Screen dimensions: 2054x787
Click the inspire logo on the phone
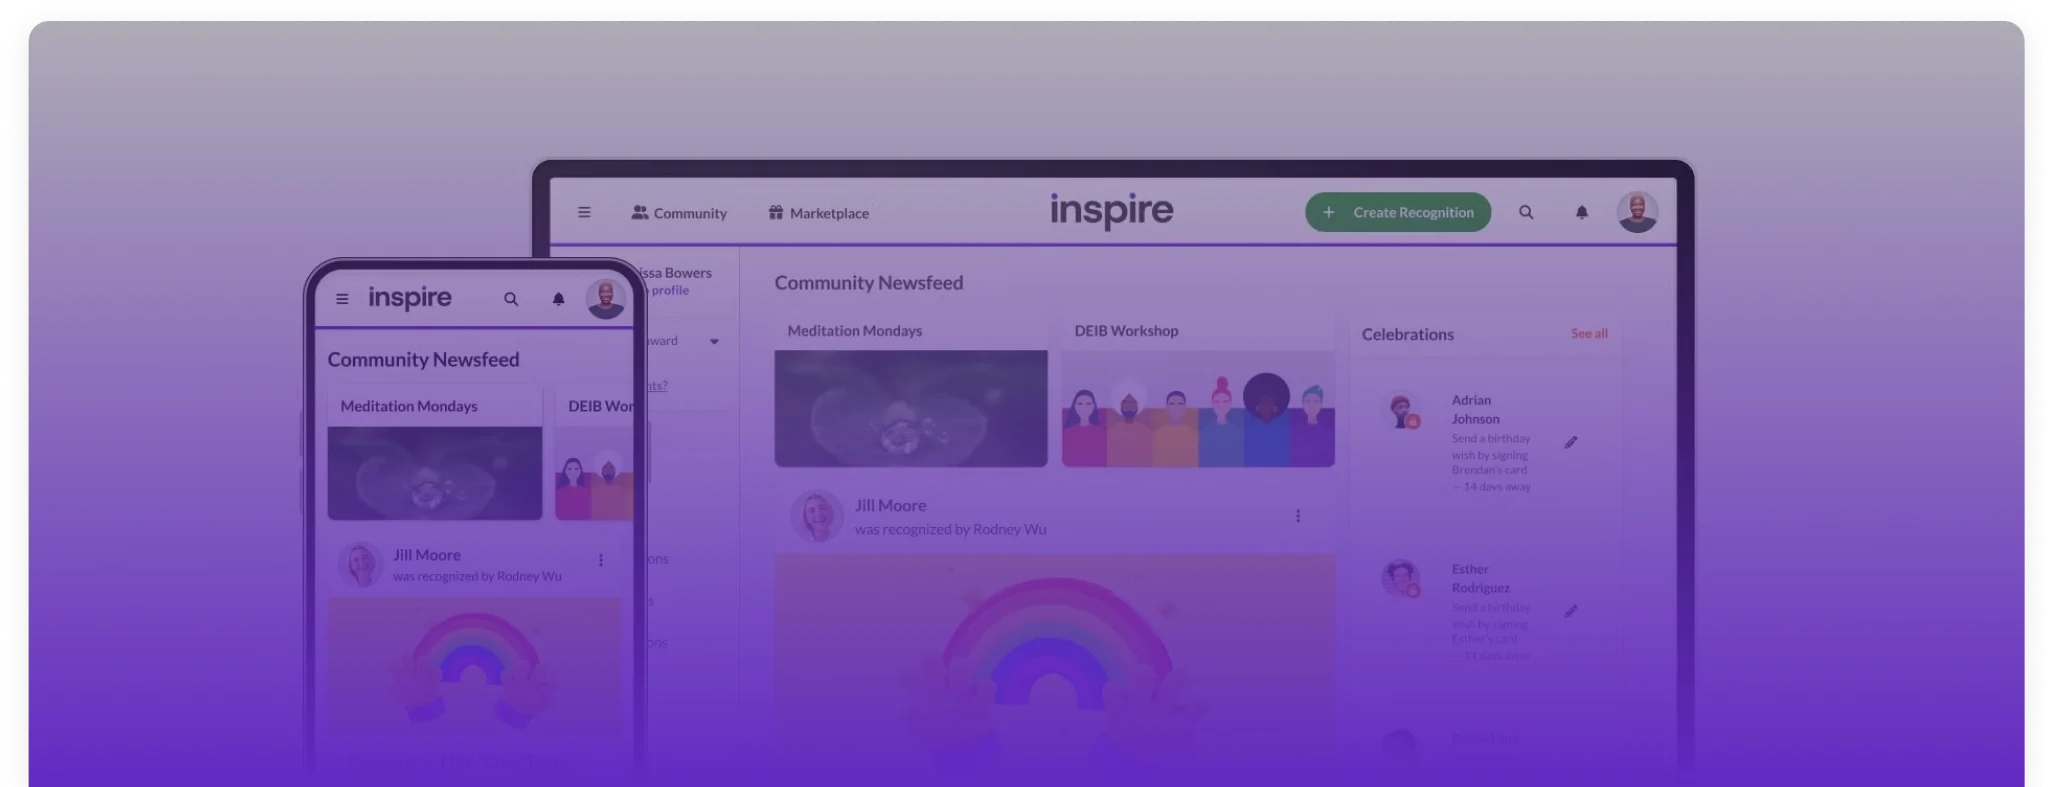click(410, 298)
